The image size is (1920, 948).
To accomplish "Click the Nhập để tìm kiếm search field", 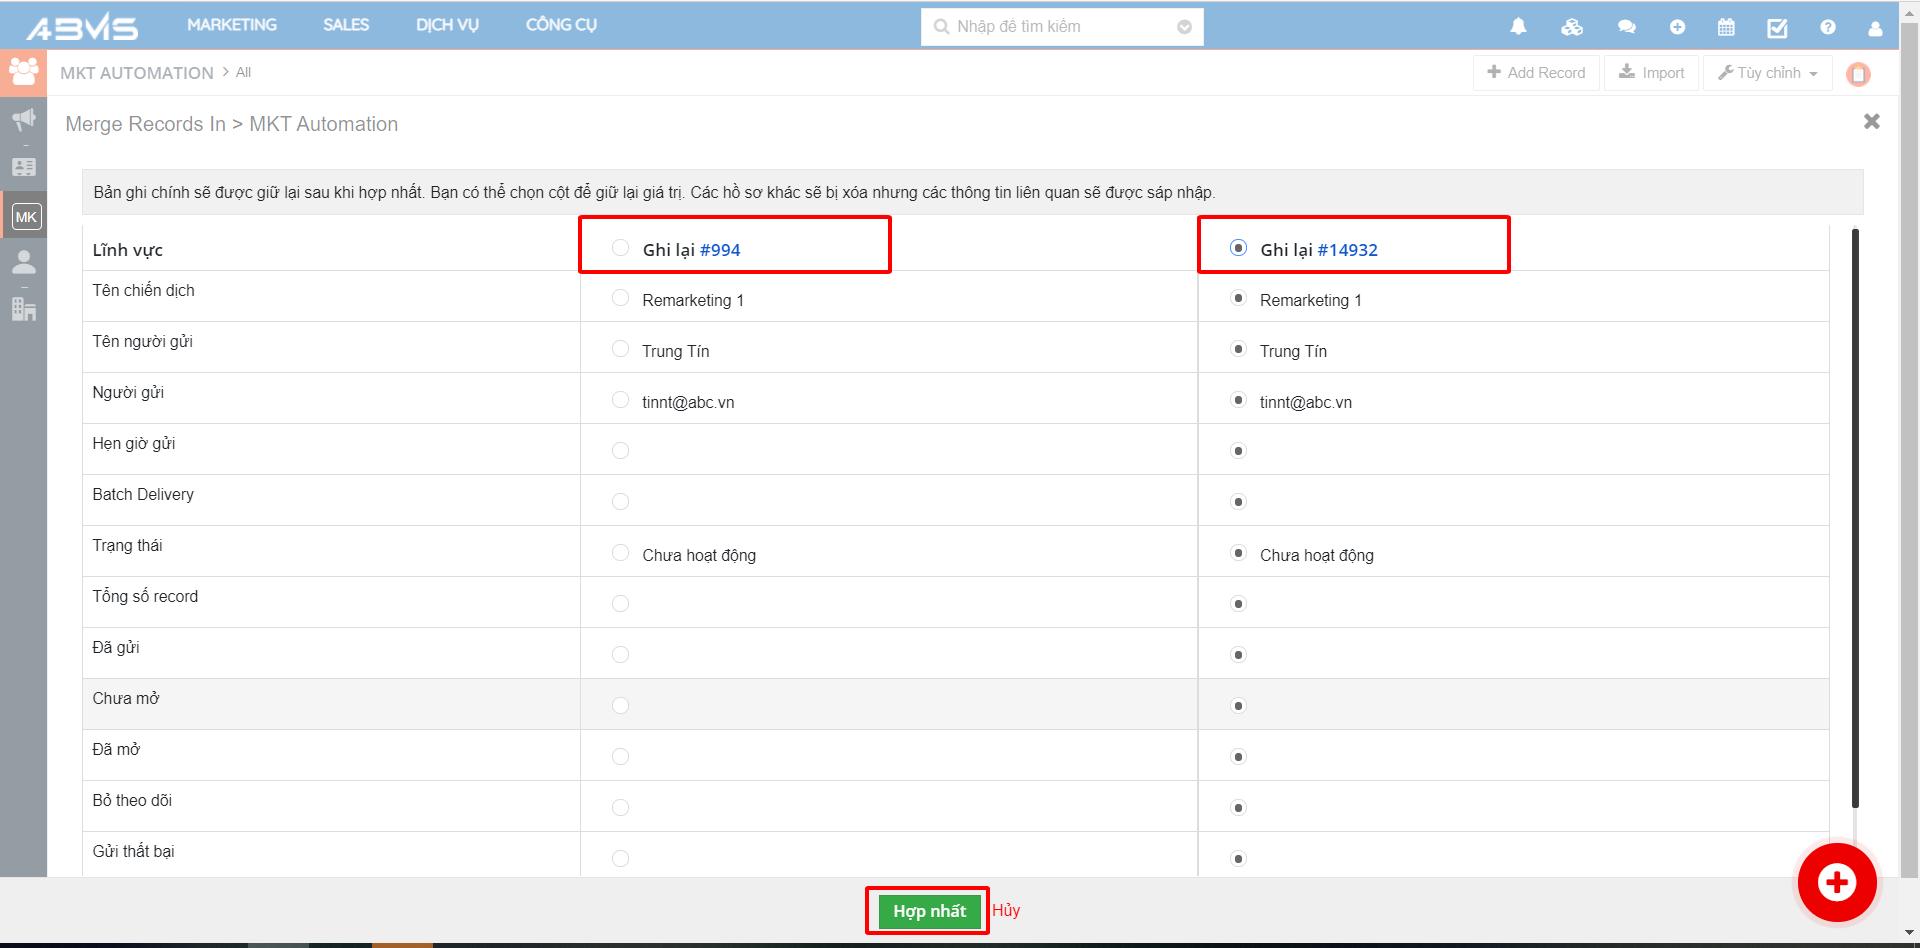I will click(1050, 27).
